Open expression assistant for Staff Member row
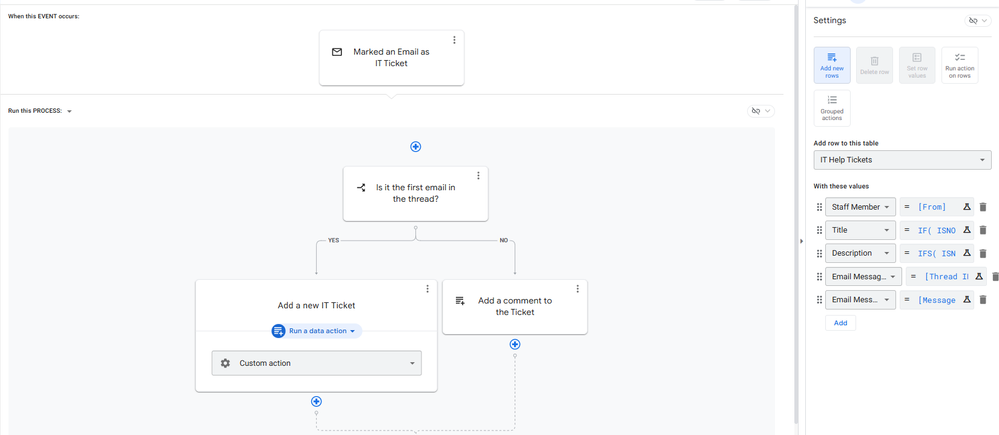The height and width of the screenshot is (435, 999). 967,207
